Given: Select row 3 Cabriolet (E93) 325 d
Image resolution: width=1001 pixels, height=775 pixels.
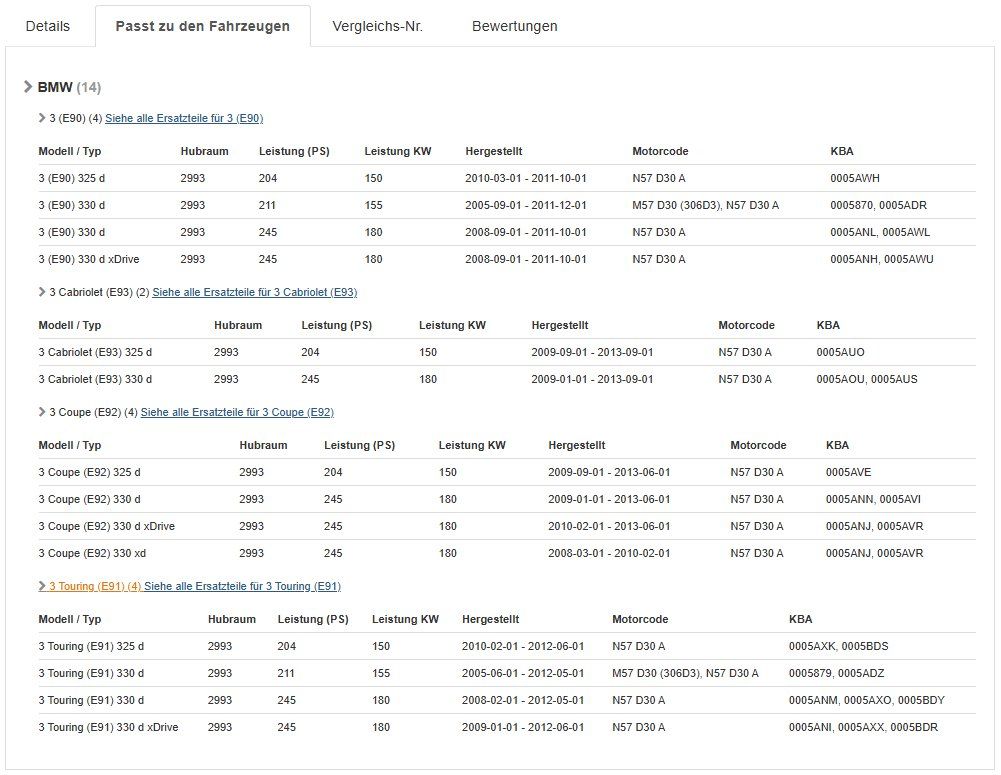Looking at the screenshot, I should 507,352.
